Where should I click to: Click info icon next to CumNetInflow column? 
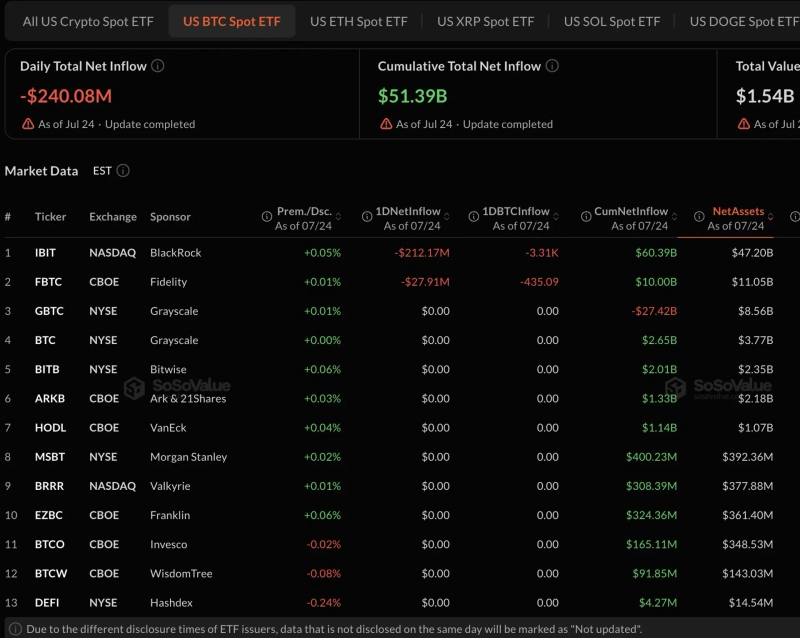[x=586, y=217]
